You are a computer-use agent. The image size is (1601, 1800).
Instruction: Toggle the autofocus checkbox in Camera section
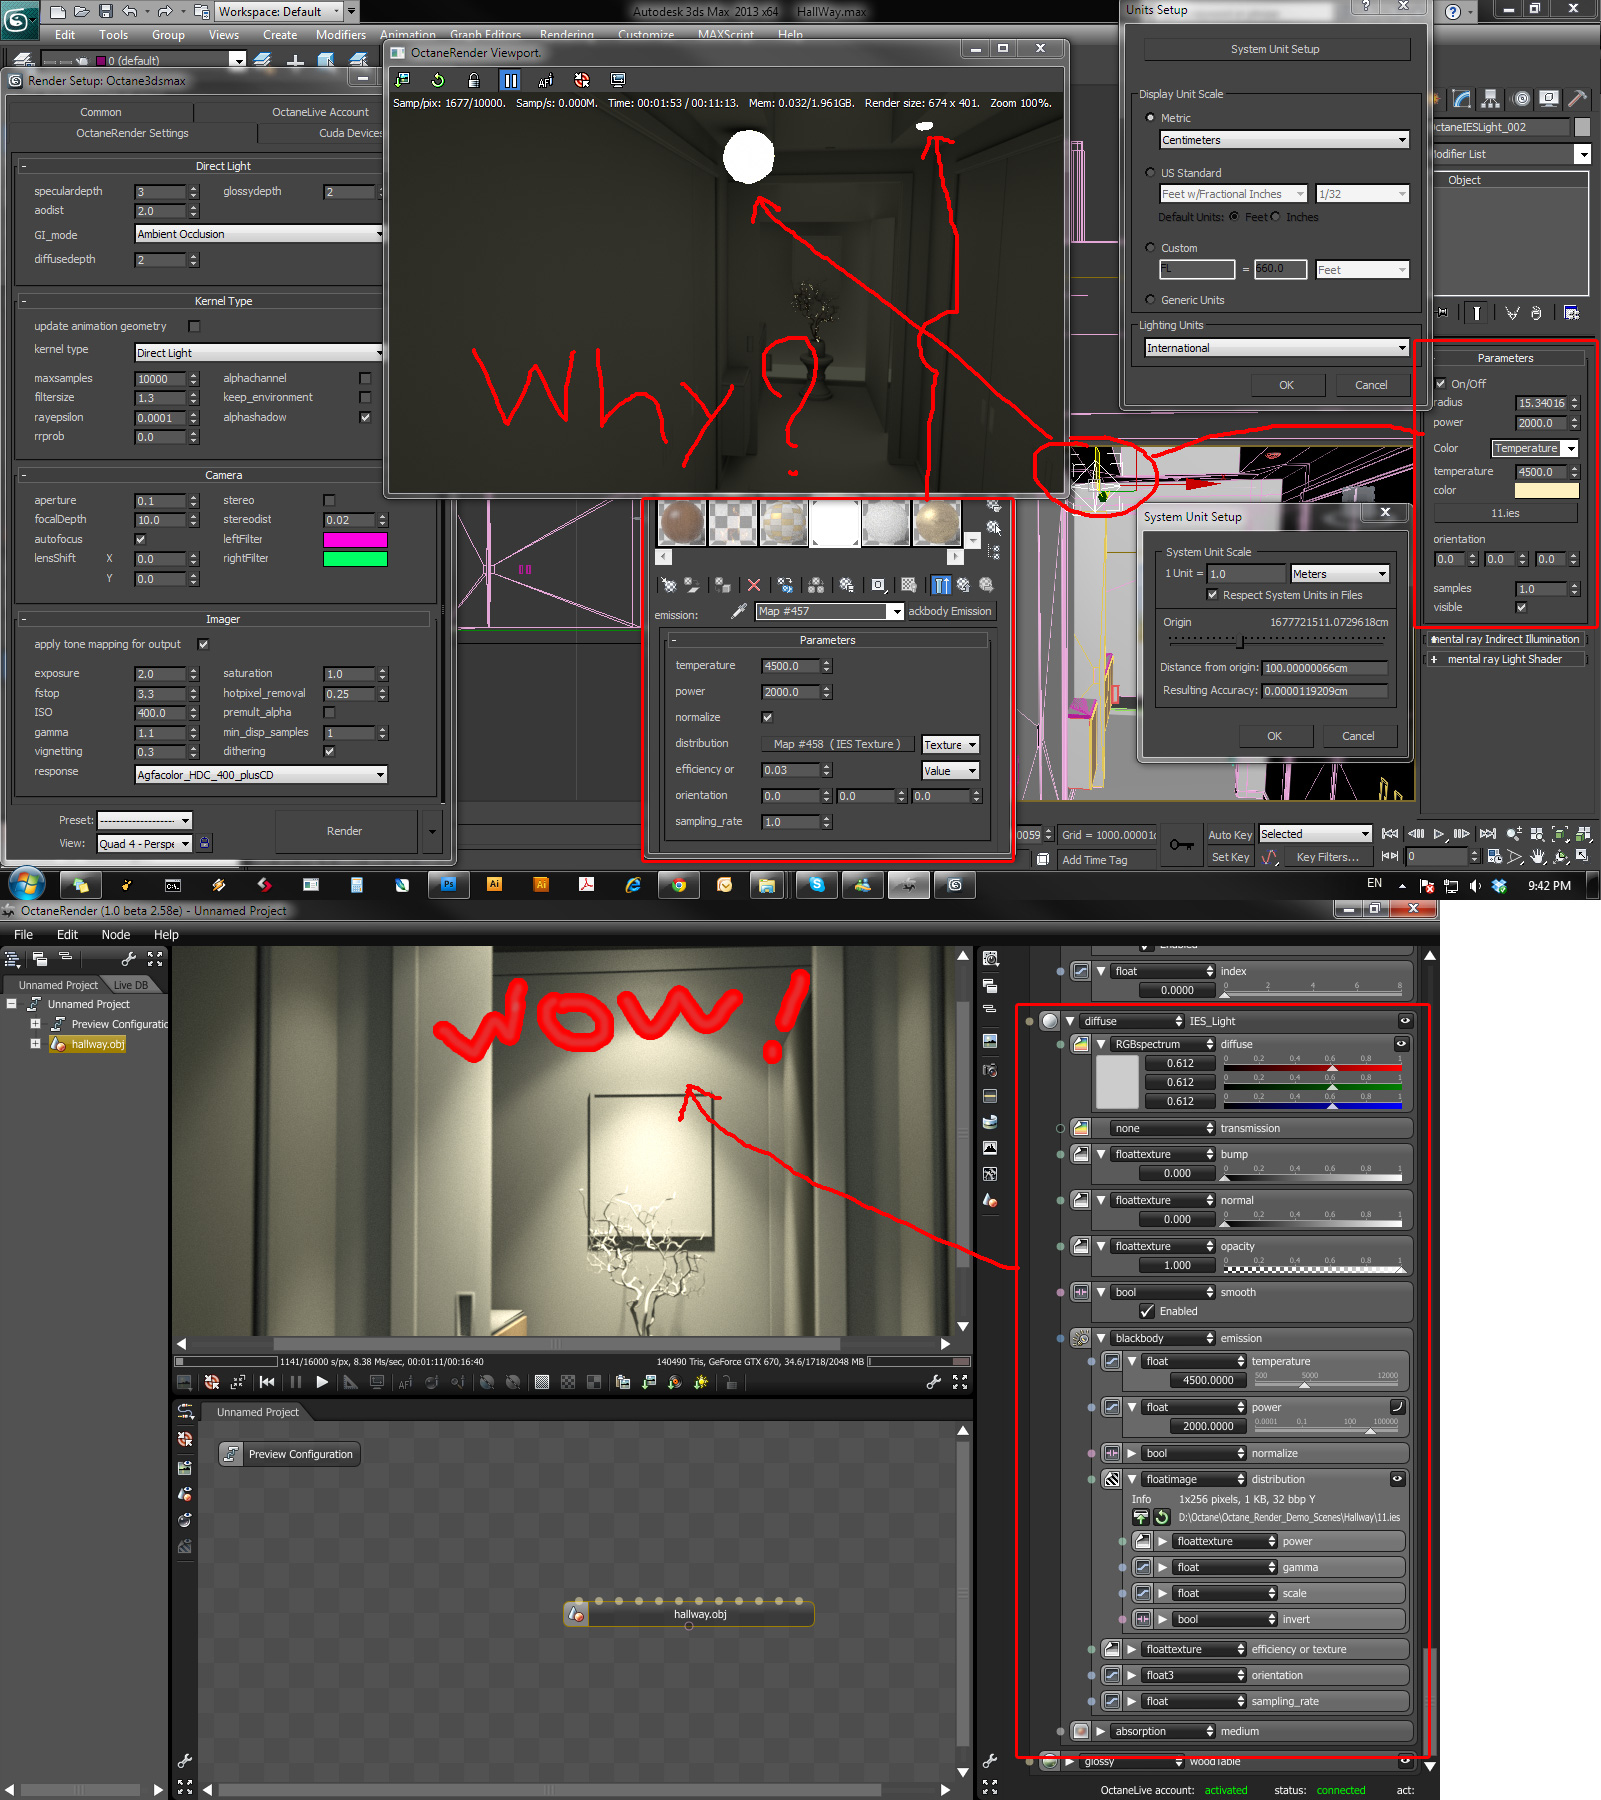[141, 539]
